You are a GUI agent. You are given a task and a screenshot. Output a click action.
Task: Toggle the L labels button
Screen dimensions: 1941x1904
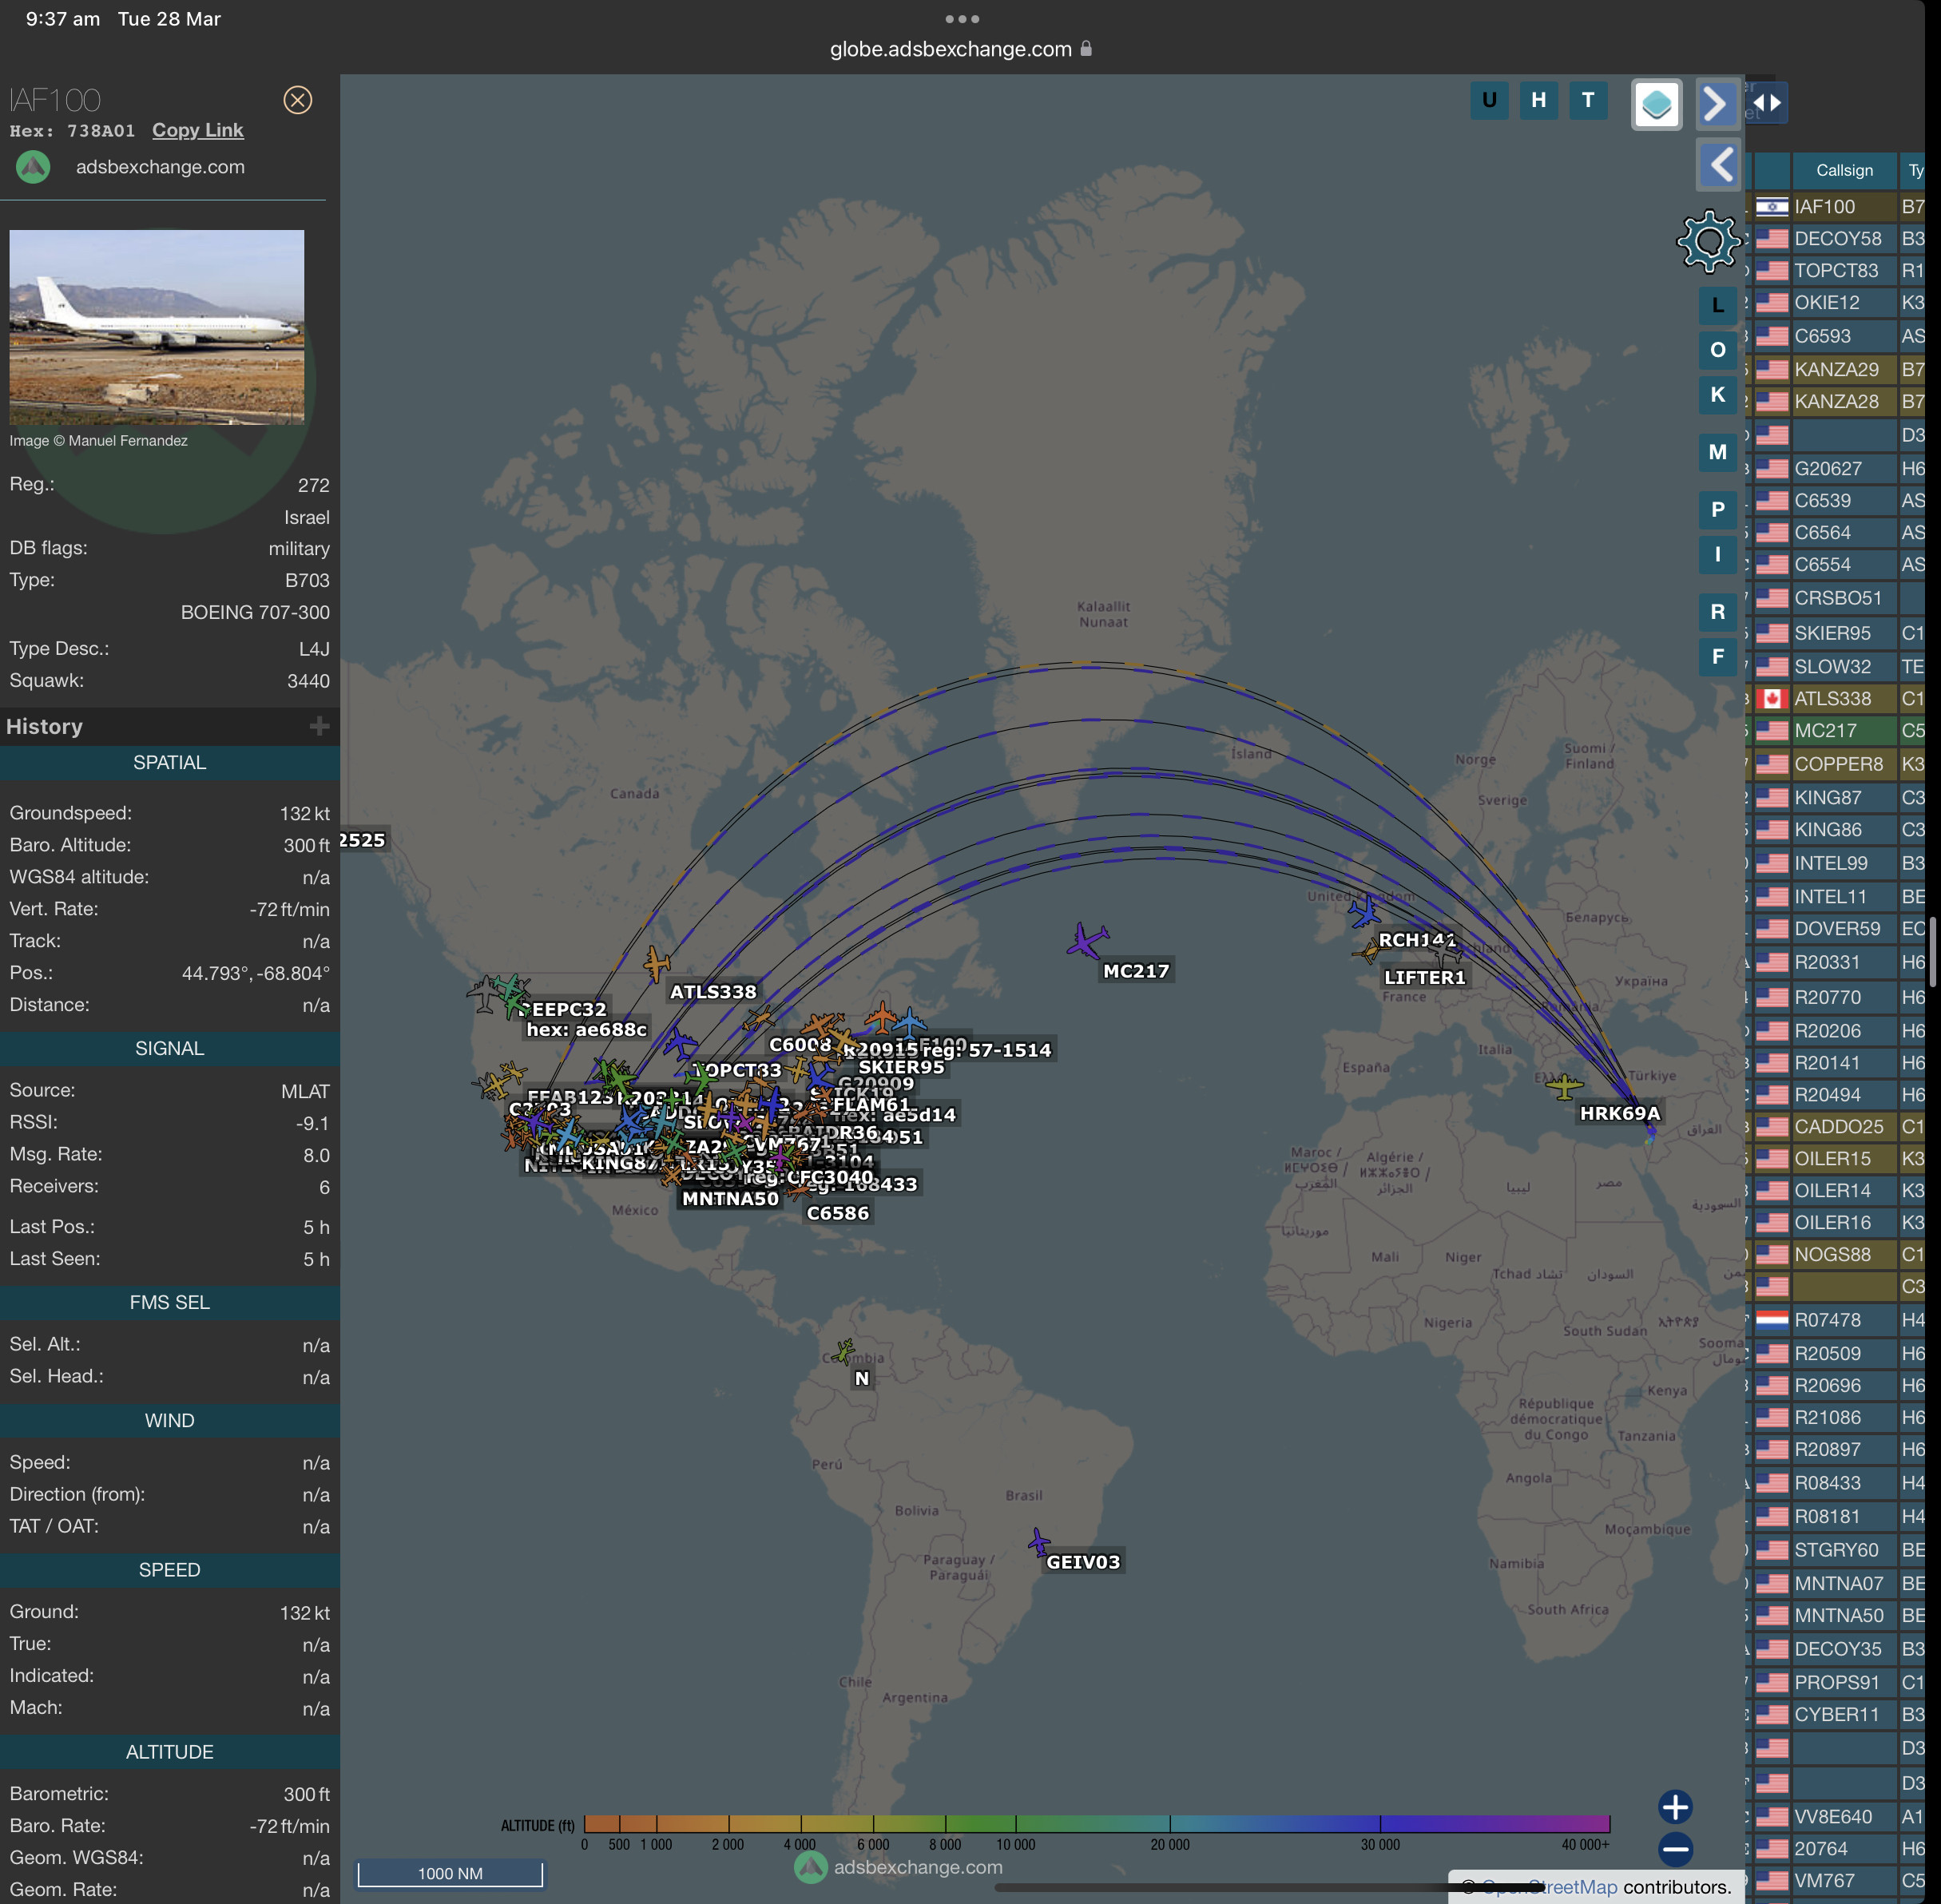tap(1717, 306)
